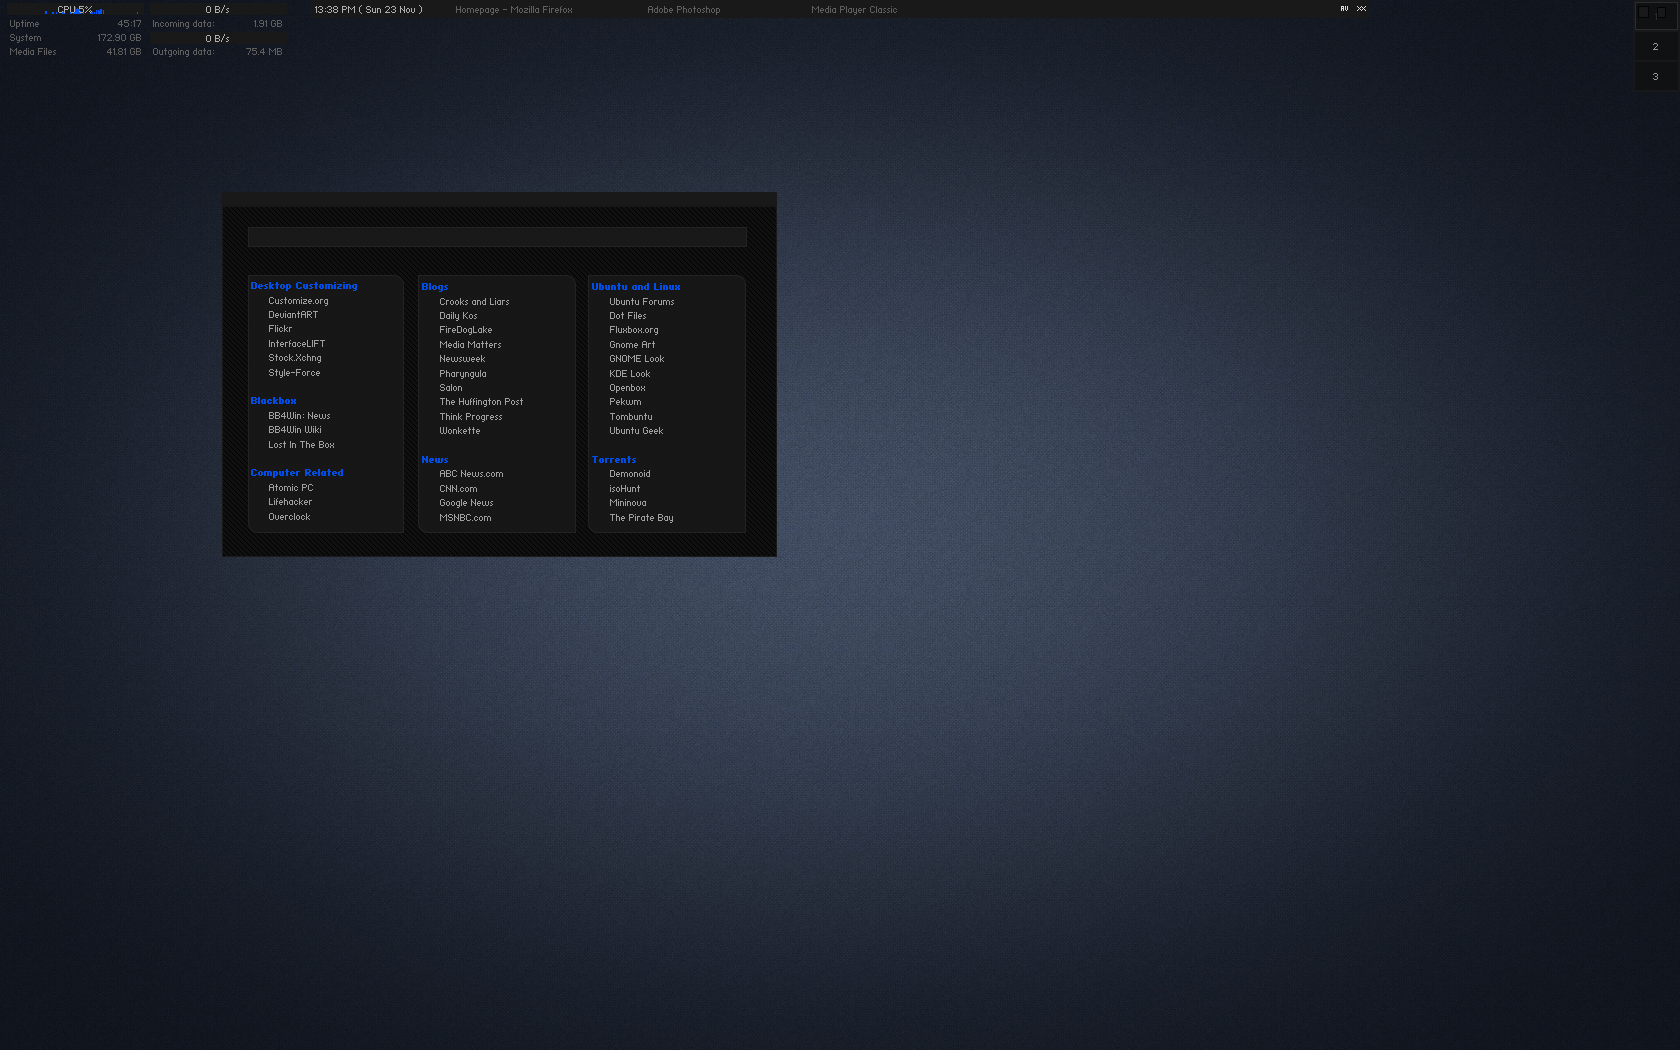Click the CPU usage graph
The image size is (1680, 1050).
(x=75, y=10)
